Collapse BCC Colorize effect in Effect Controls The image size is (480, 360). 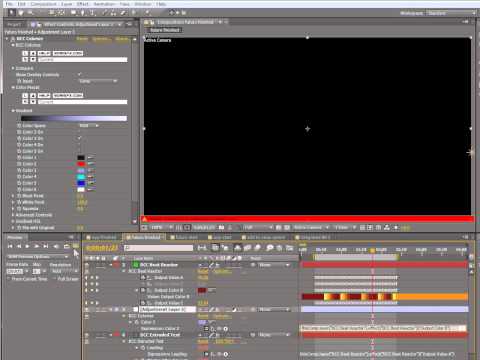7,39
